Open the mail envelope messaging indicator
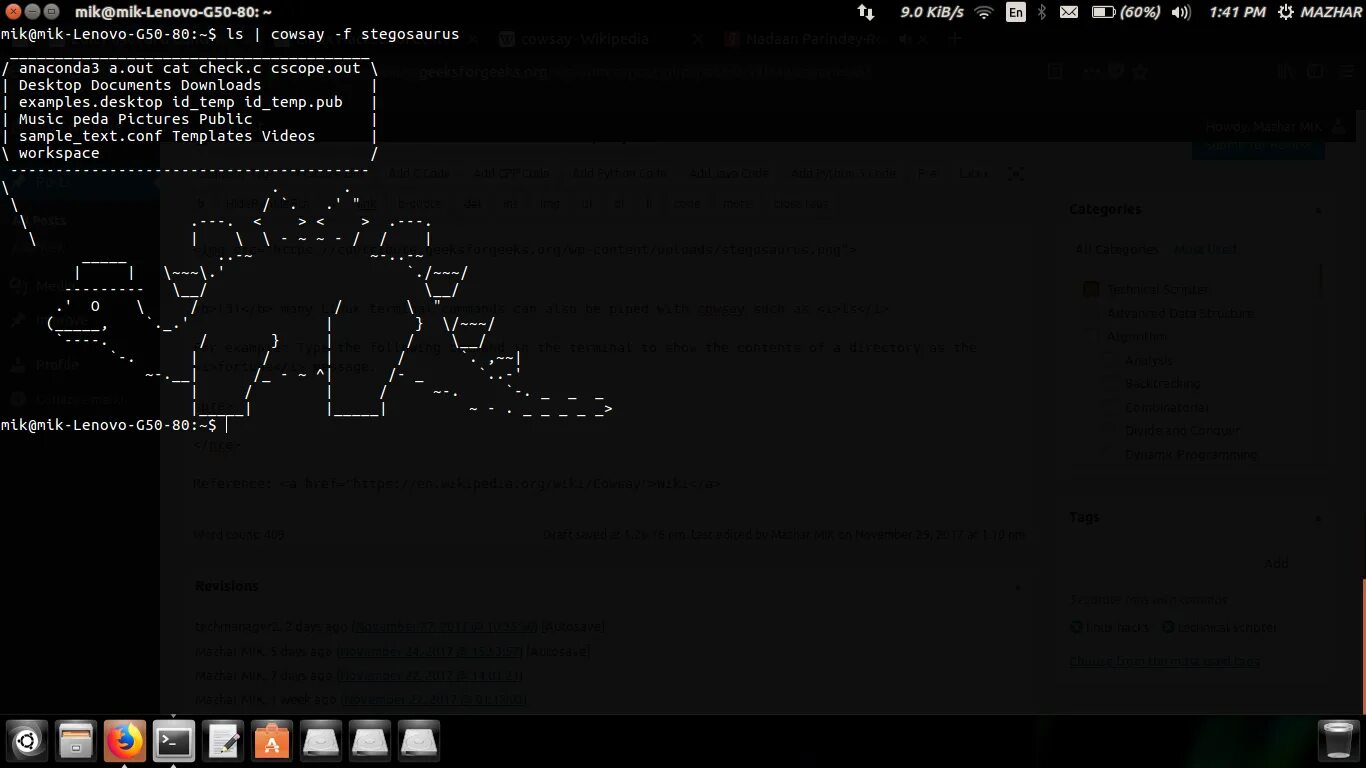The image size is (1366, 768). pos(1069,12)
